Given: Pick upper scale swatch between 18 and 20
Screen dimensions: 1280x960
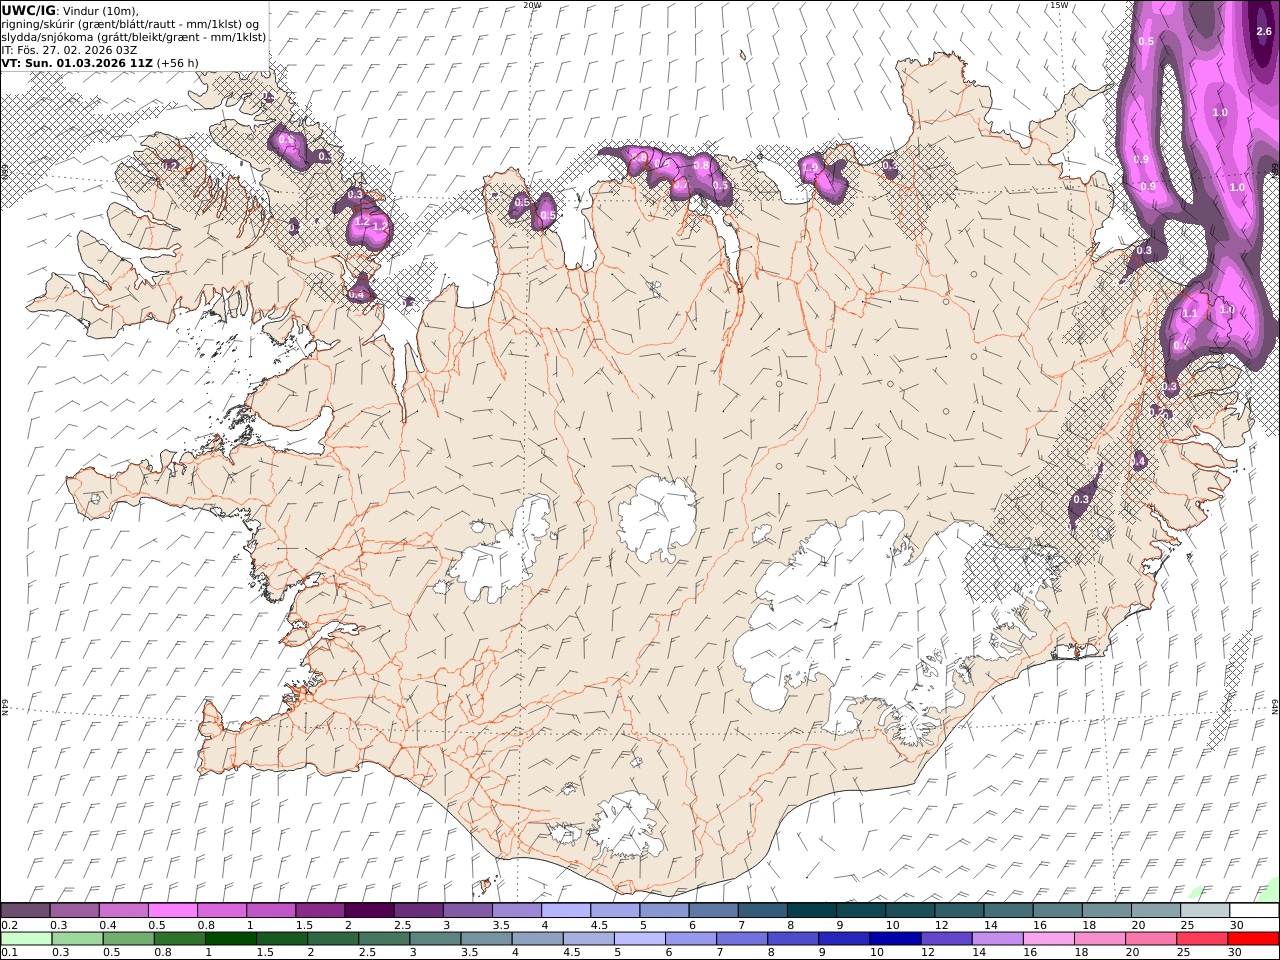Looking at the screenshot, I should pos(1106,910).
